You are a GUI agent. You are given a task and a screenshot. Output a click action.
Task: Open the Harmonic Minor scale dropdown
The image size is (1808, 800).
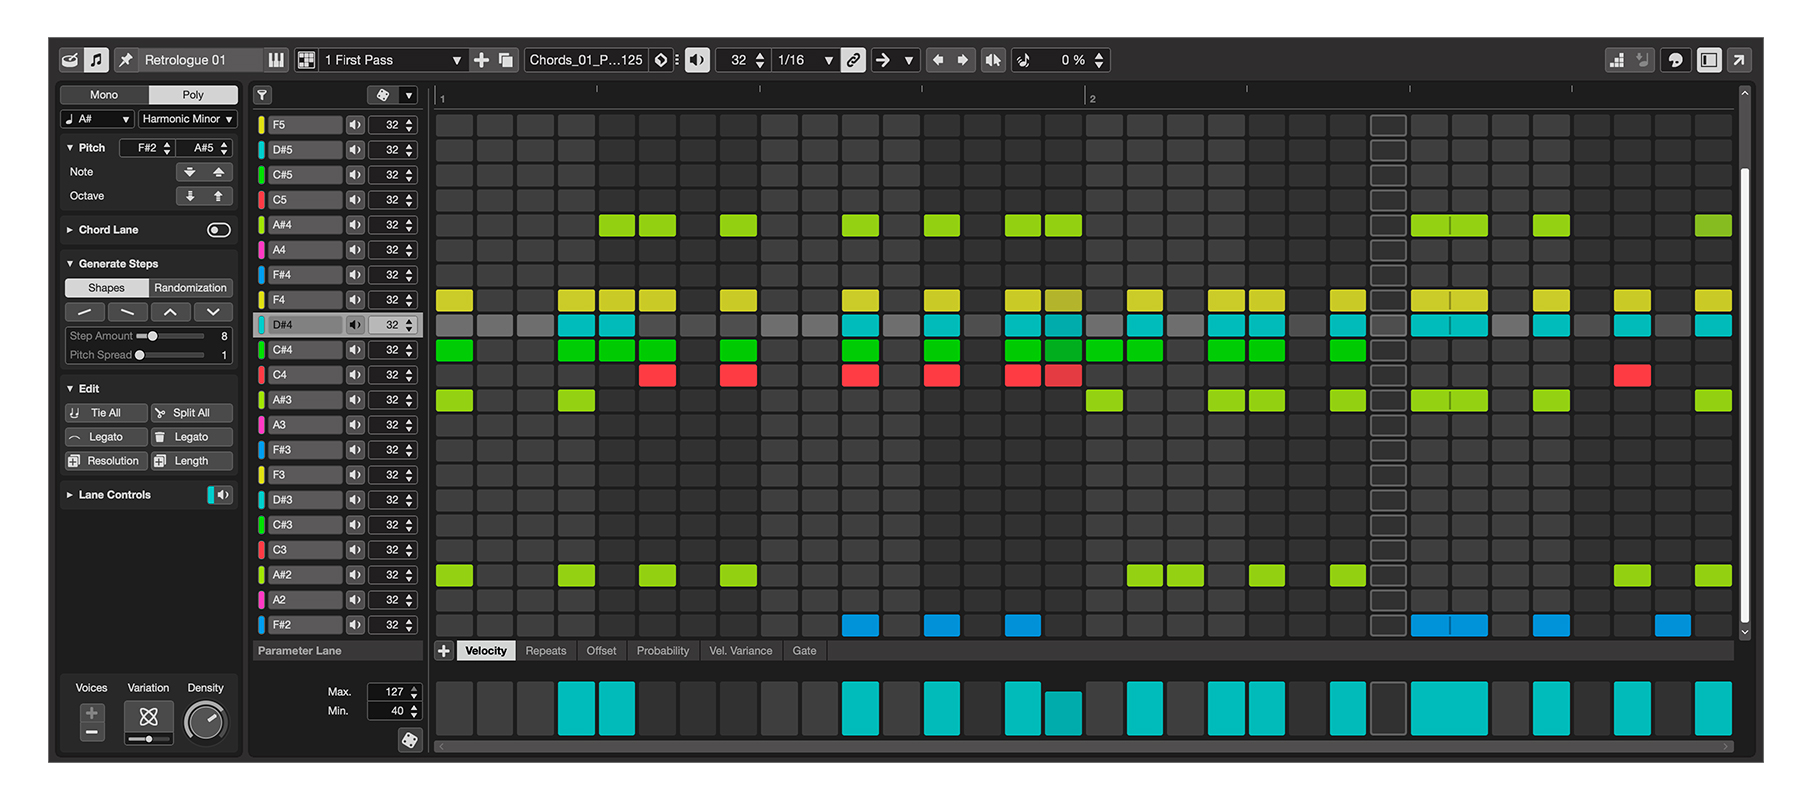coord(187,119)
